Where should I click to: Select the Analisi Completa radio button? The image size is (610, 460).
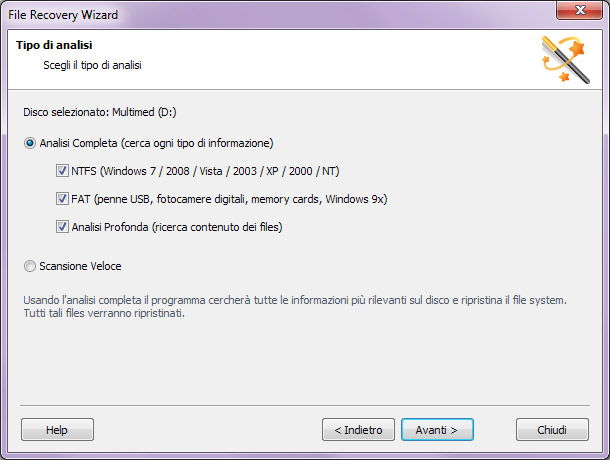30,143
